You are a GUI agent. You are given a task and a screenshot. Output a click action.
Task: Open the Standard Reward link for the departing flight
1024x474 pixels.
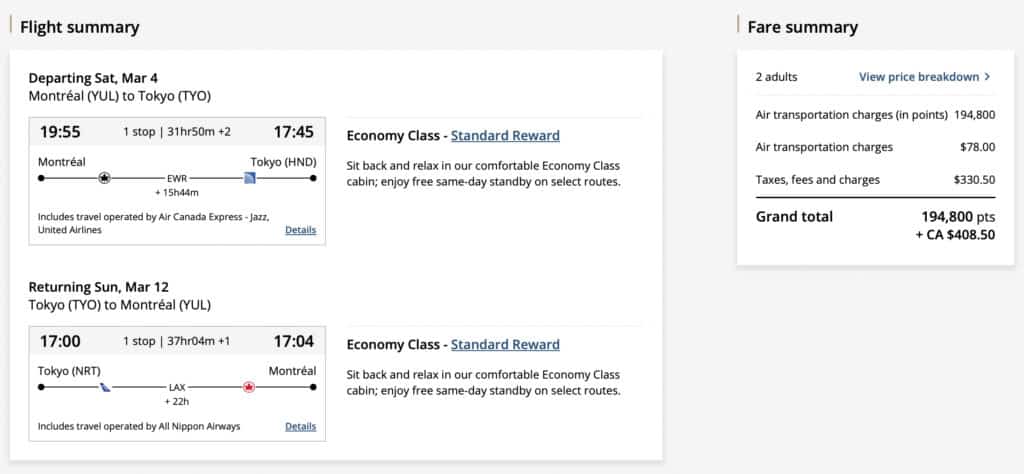(x=505, y=136)
